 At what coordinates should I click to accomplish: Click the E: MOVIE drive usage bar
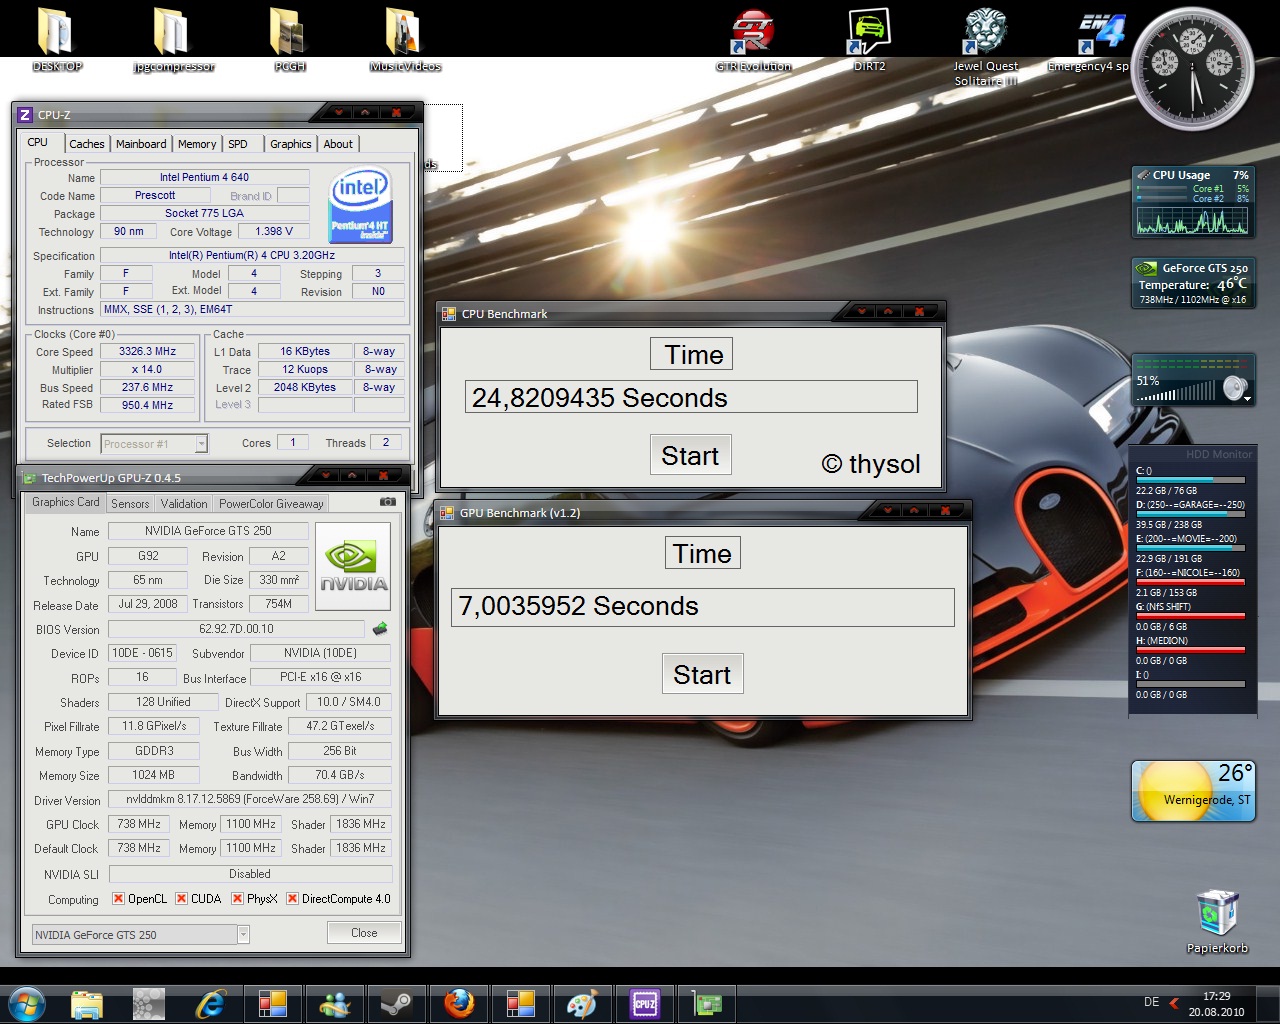click(1190, 549)
